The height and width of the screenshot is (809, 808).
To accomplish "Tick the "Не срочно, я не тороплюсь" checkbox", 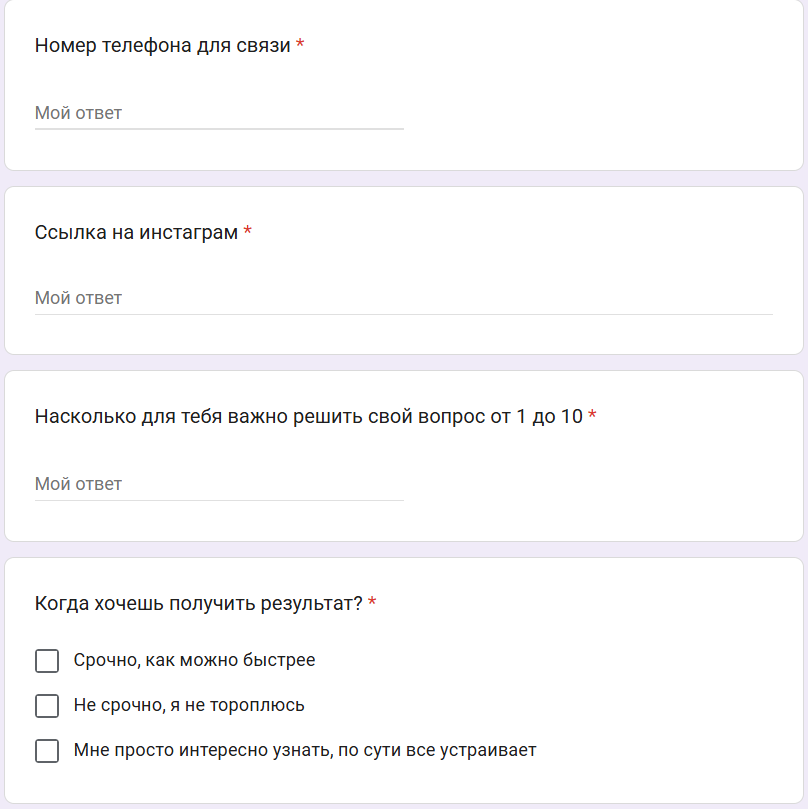I will point(47,706).
